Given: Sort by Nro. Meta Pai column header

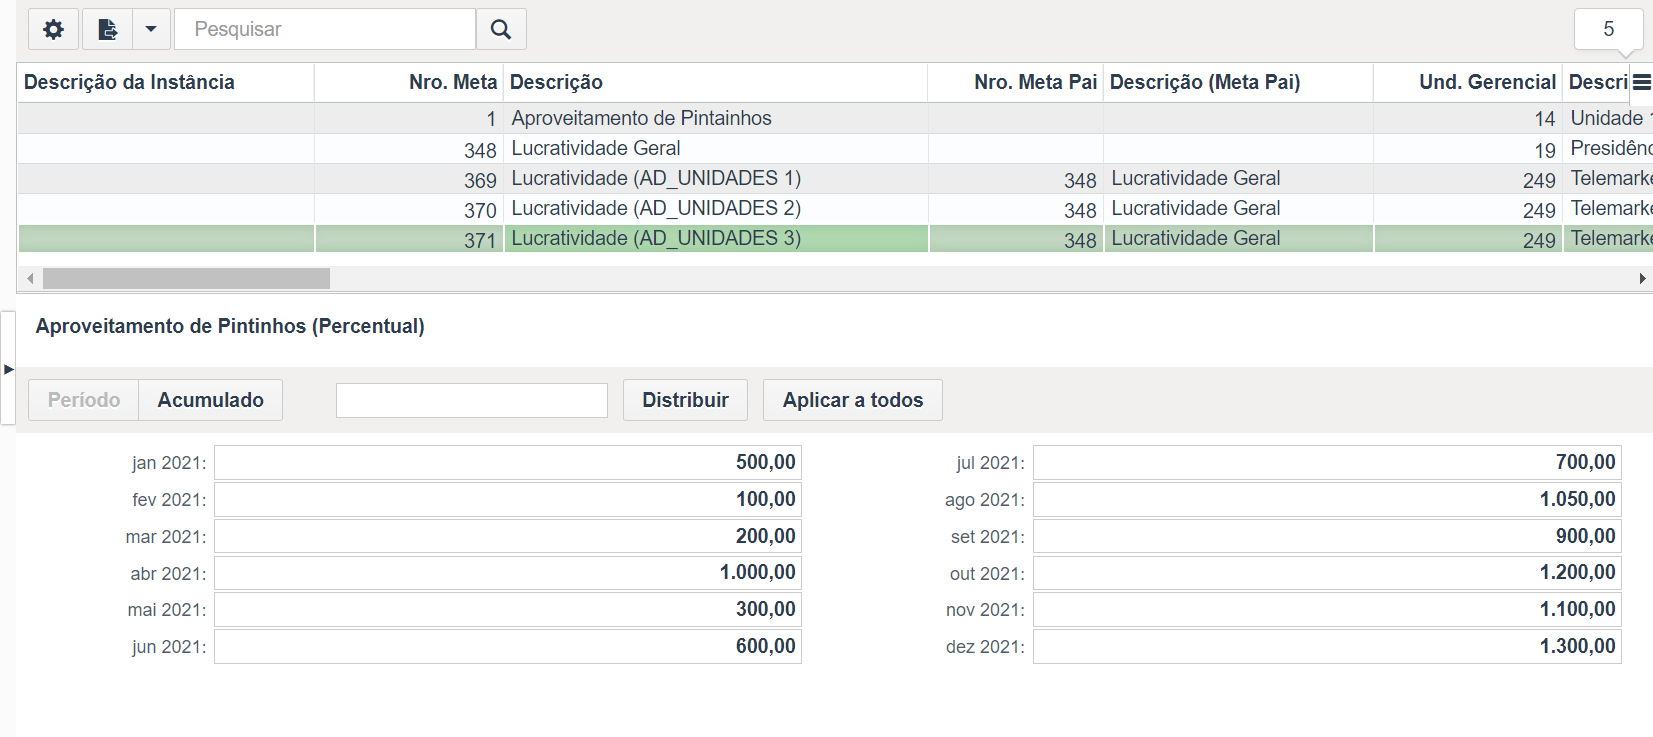Looking at the screenshot, I should [1016, 82].
